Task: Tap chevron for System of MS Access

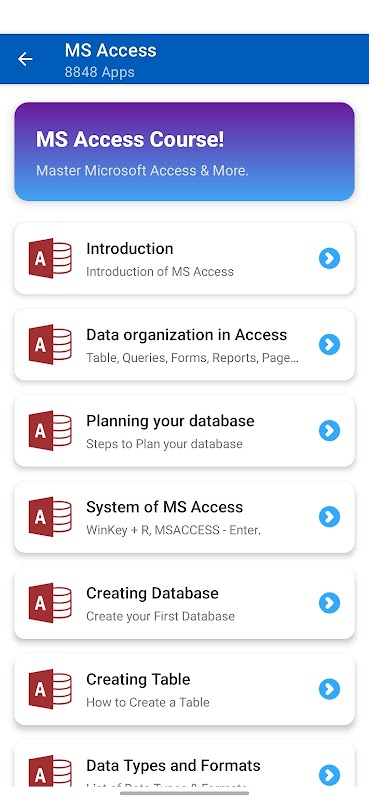Action: click(x=329, y=517)
